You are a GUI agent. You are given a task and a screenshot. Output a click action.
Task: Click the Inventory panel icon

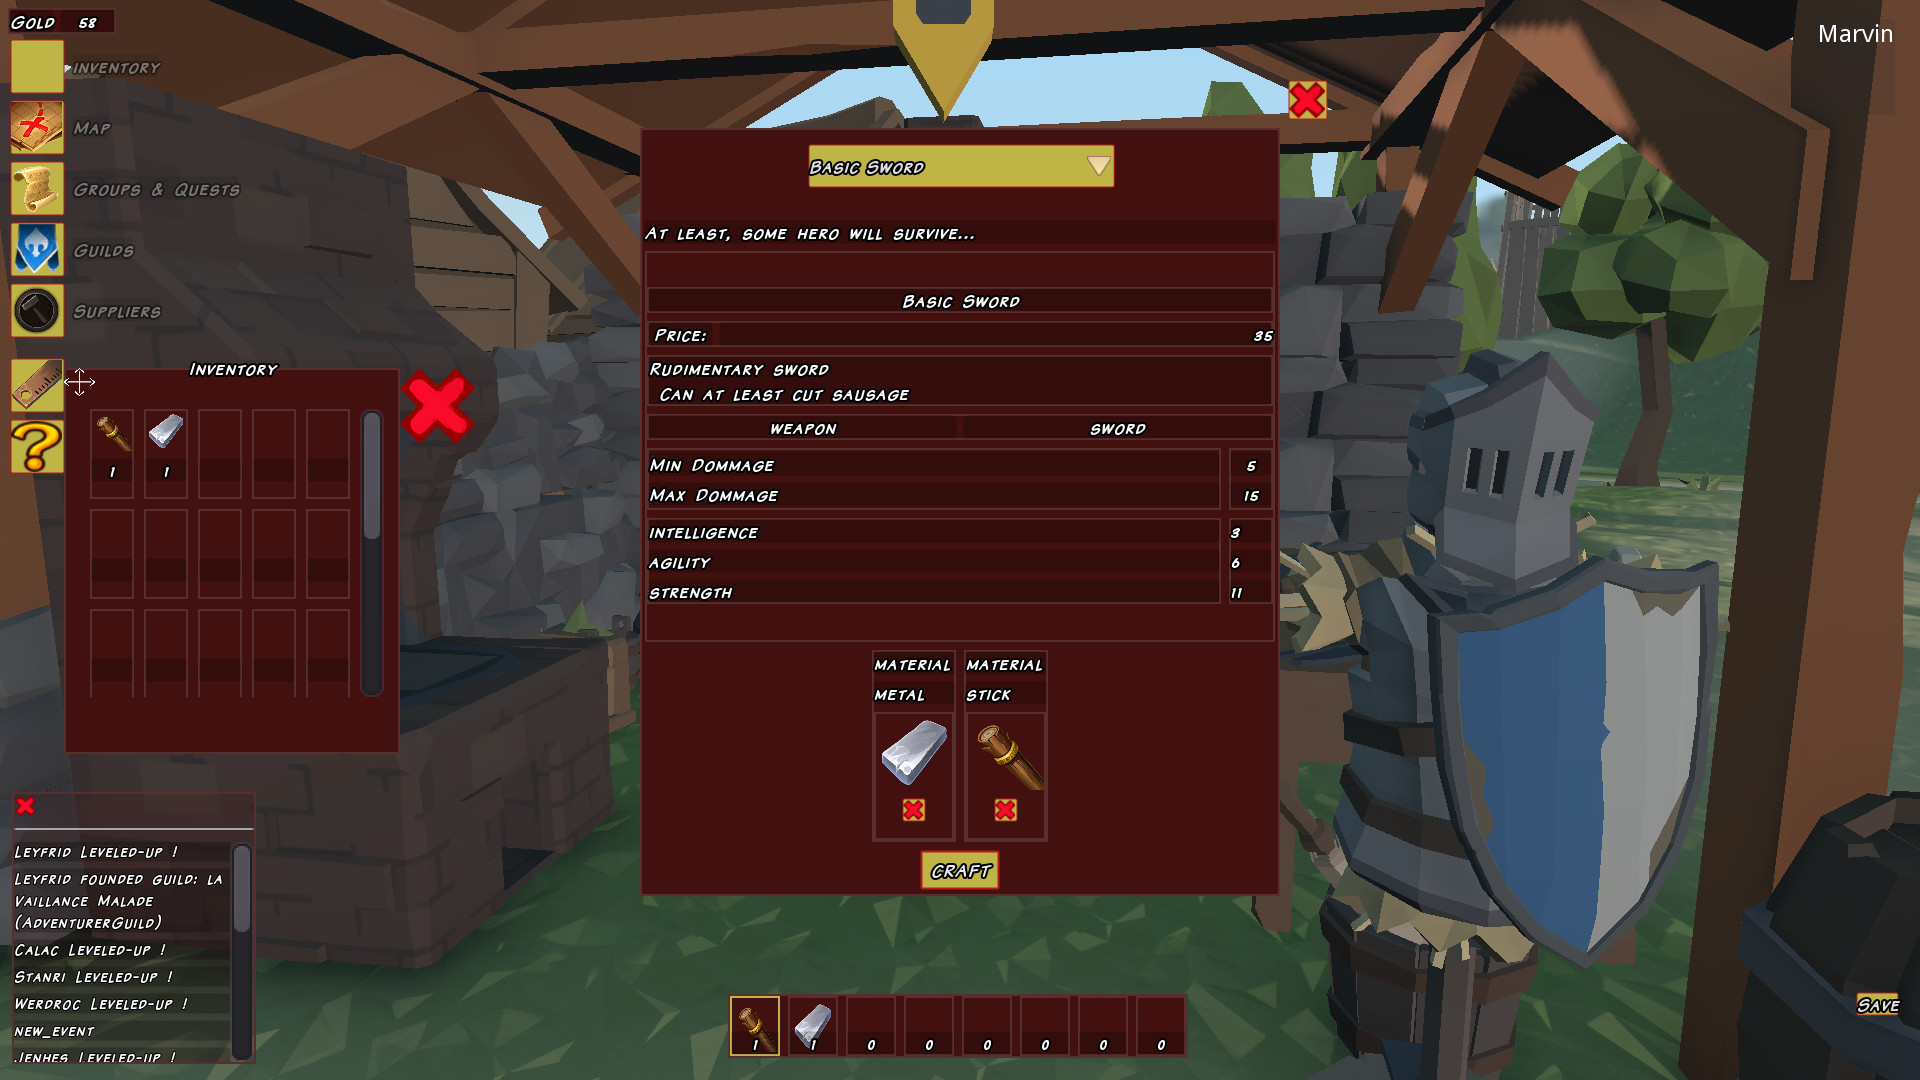tap(36, 66)
